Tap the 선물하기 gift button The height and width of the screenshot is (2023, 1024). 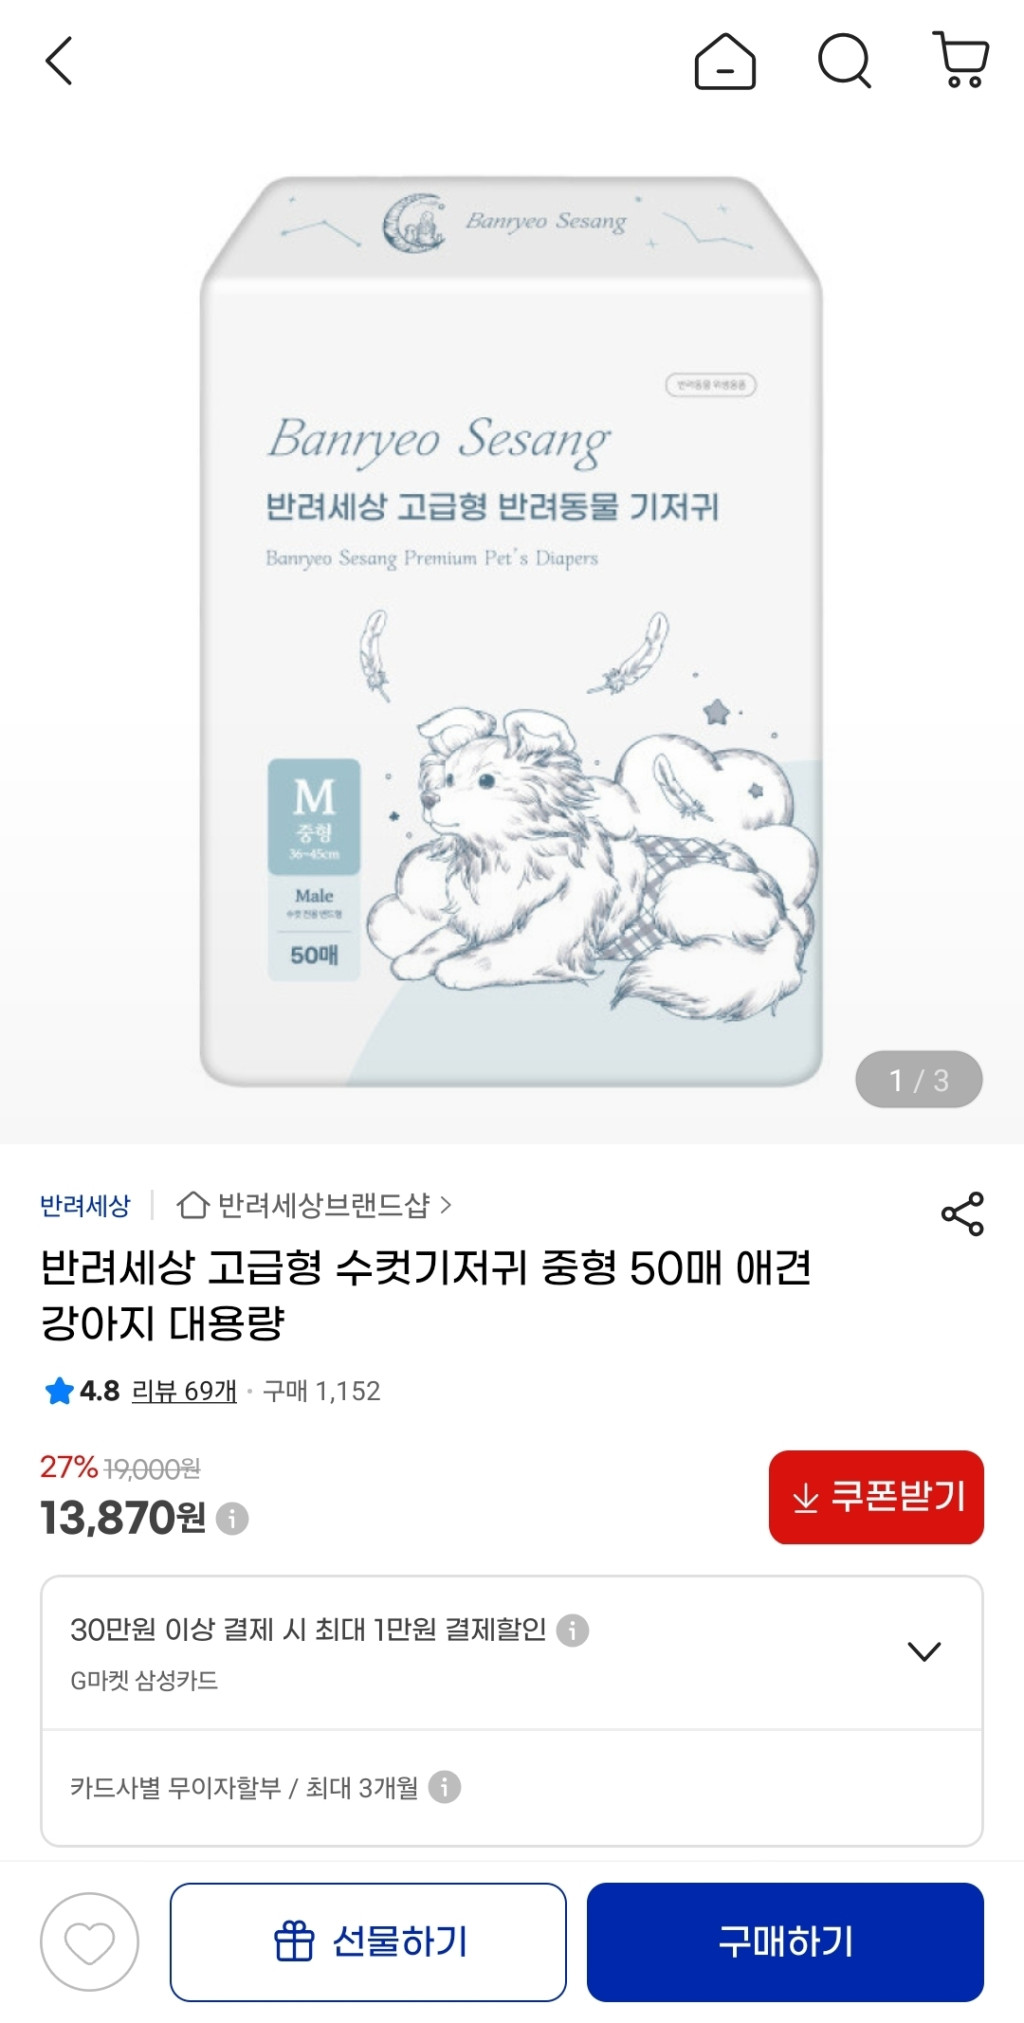pos(368,1942)
